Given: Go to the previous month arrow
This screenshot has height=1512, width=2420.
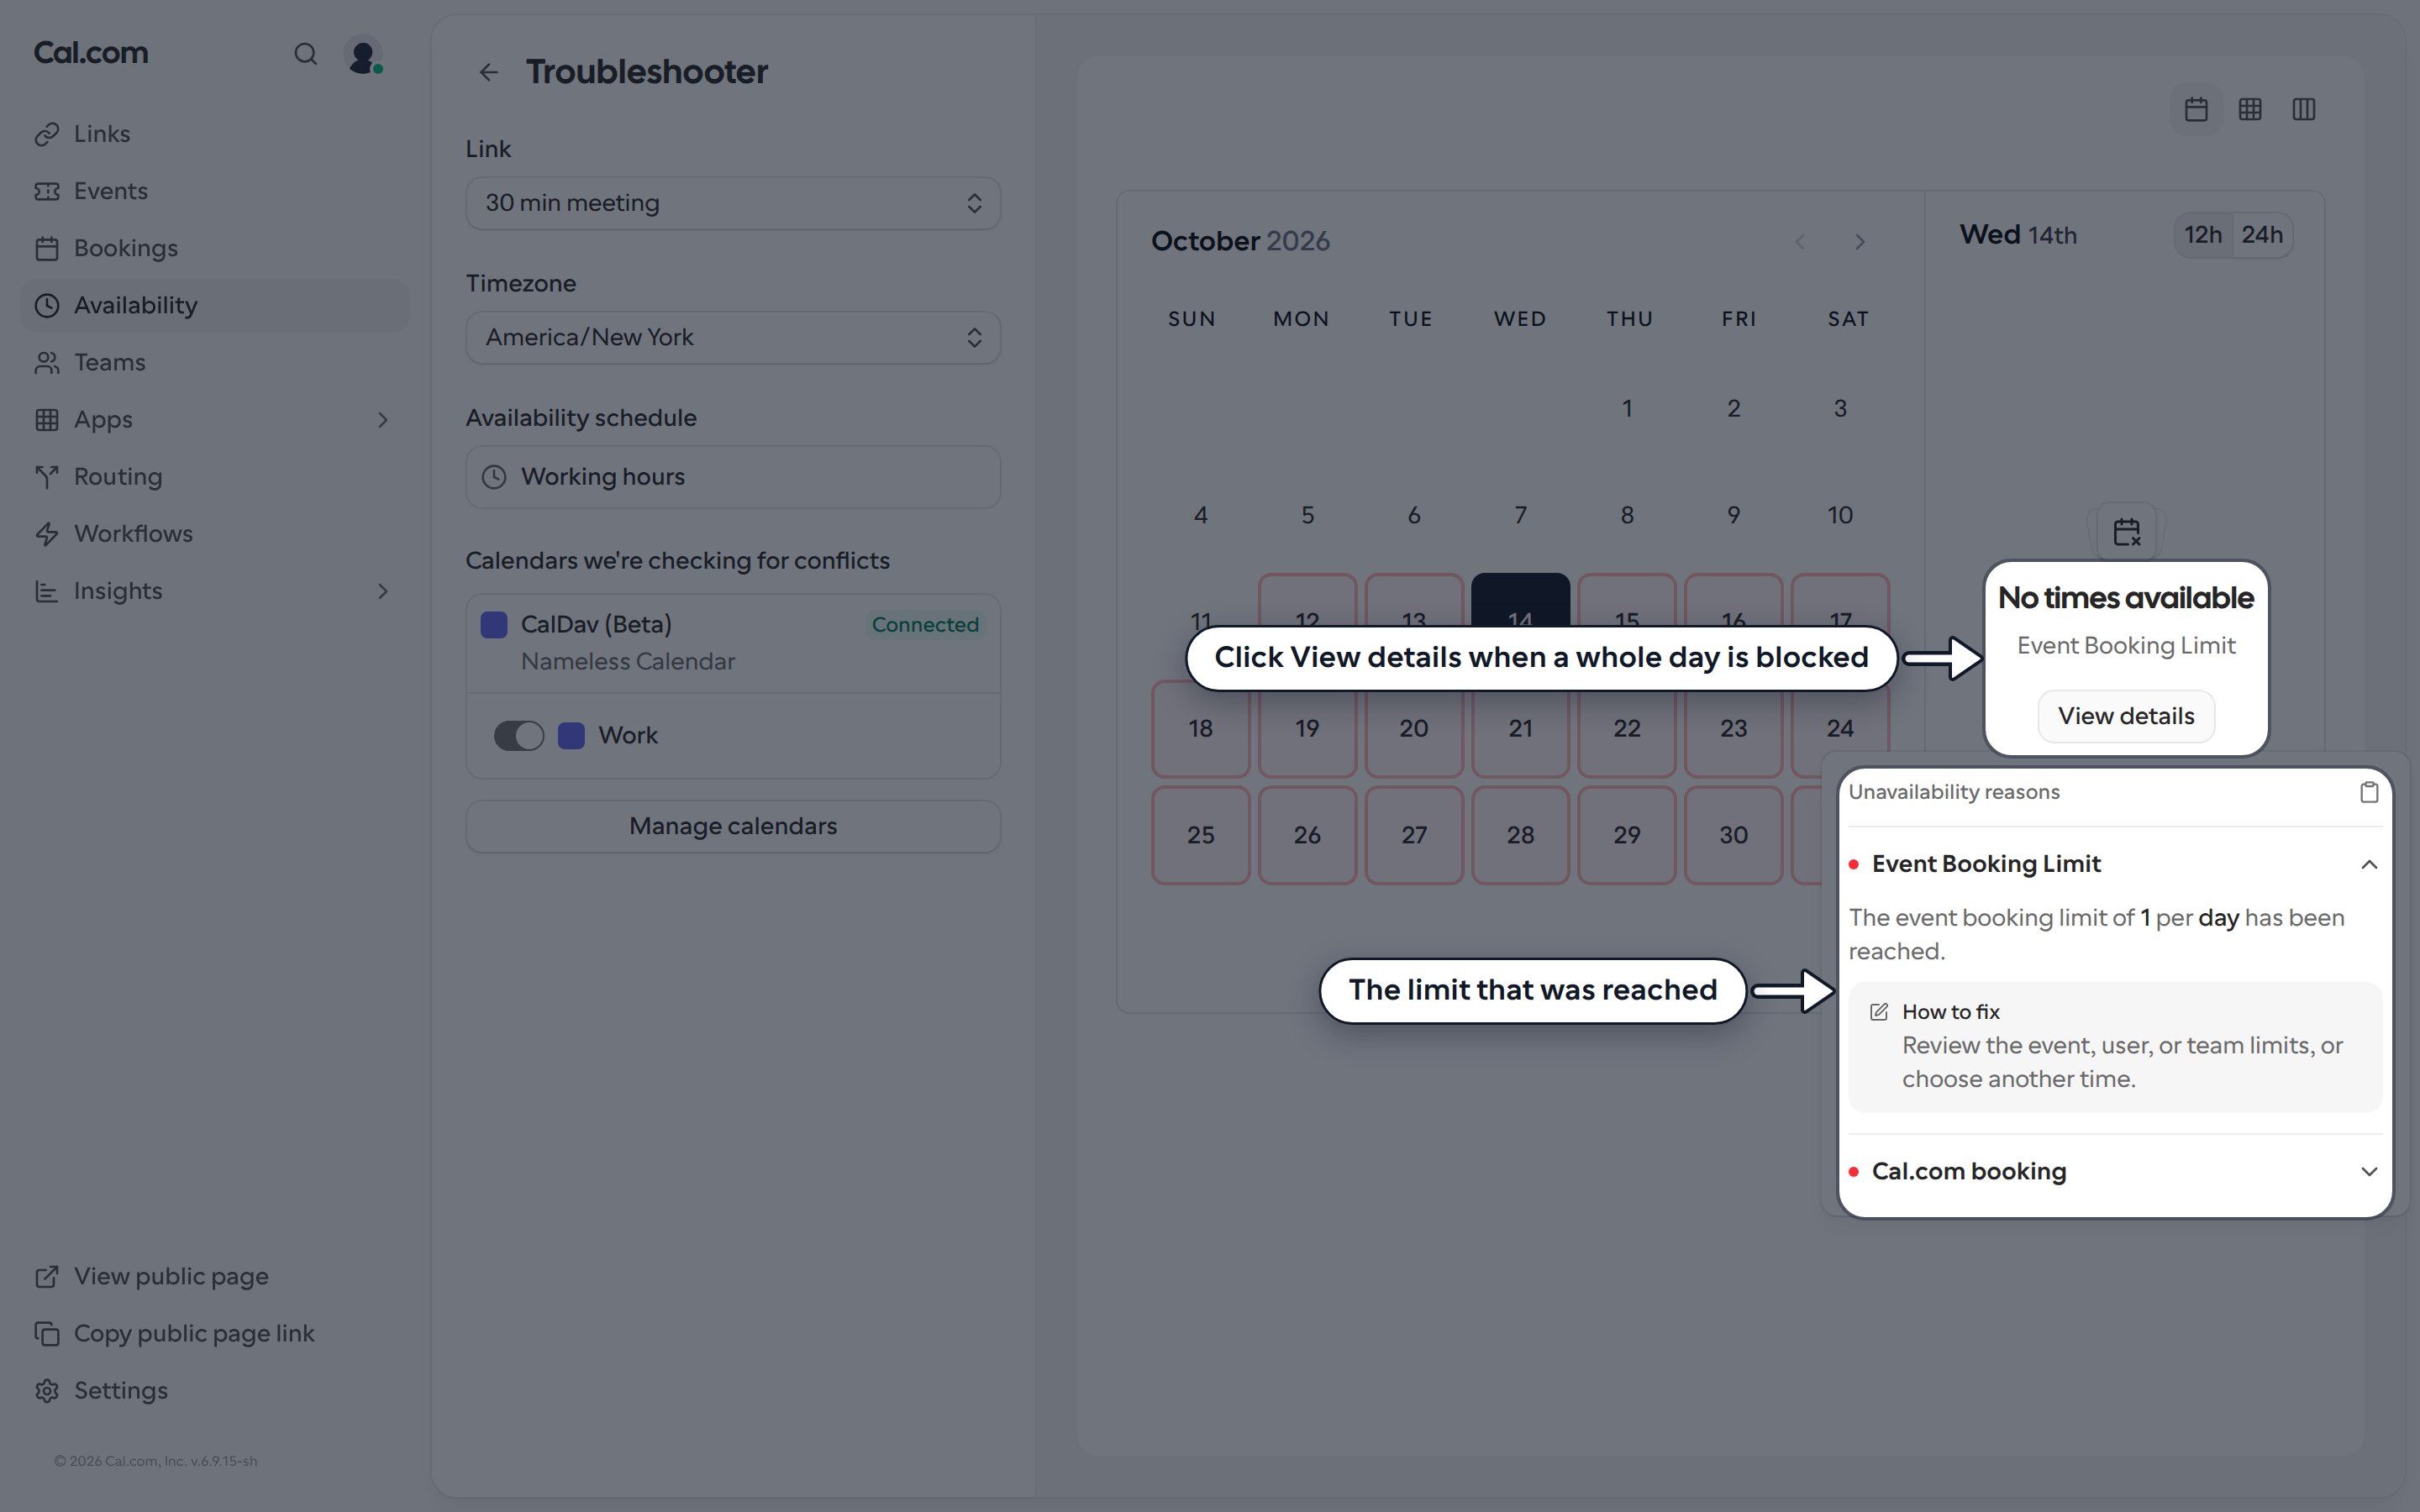Looking at the screenshot, I should click(x=1800, y=242).
